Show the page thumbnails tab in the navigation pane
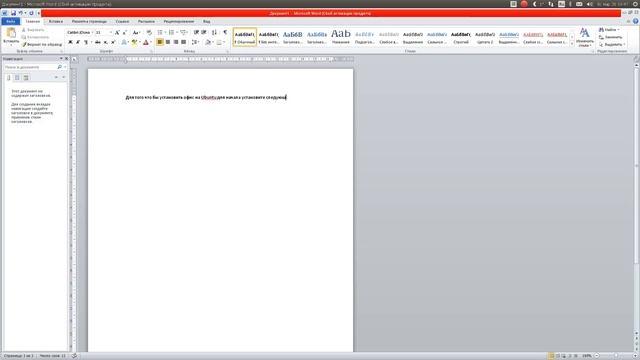The image size is (640, 360). pos(17,78)
